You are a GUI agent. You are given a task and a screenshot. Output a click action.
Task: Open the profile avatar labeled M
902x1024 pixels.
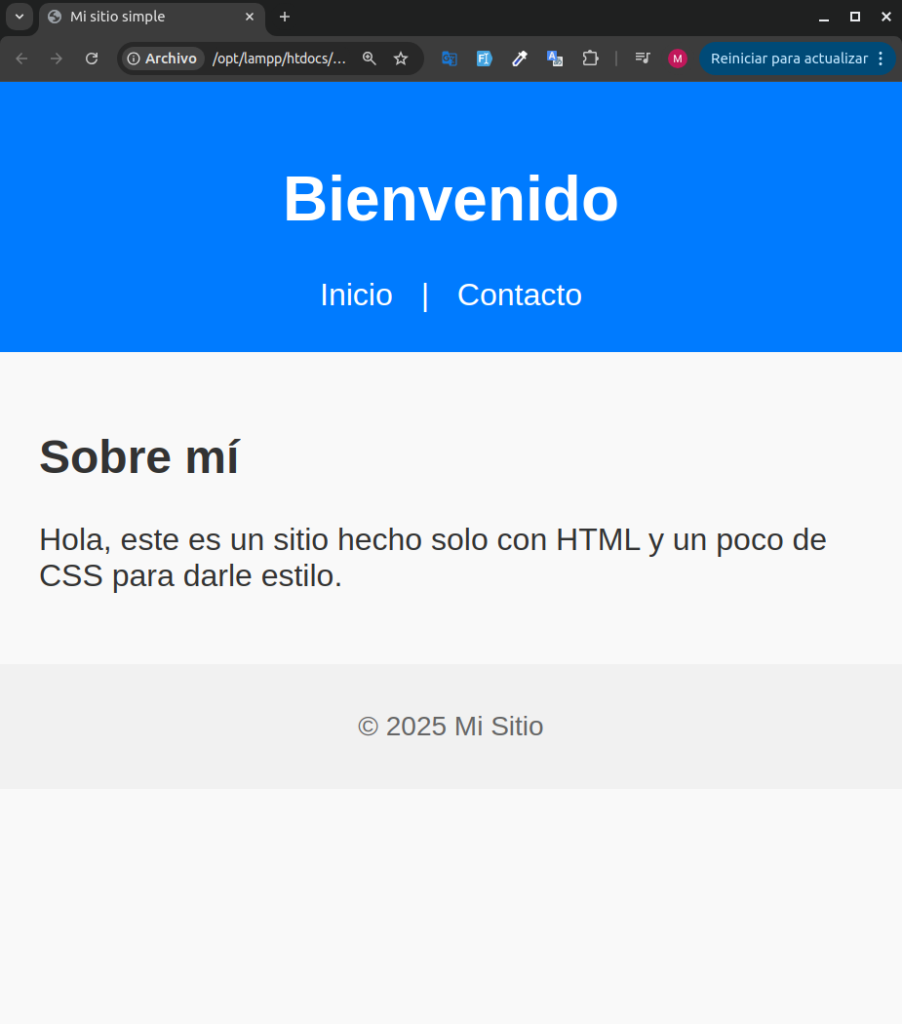[677, 59]
